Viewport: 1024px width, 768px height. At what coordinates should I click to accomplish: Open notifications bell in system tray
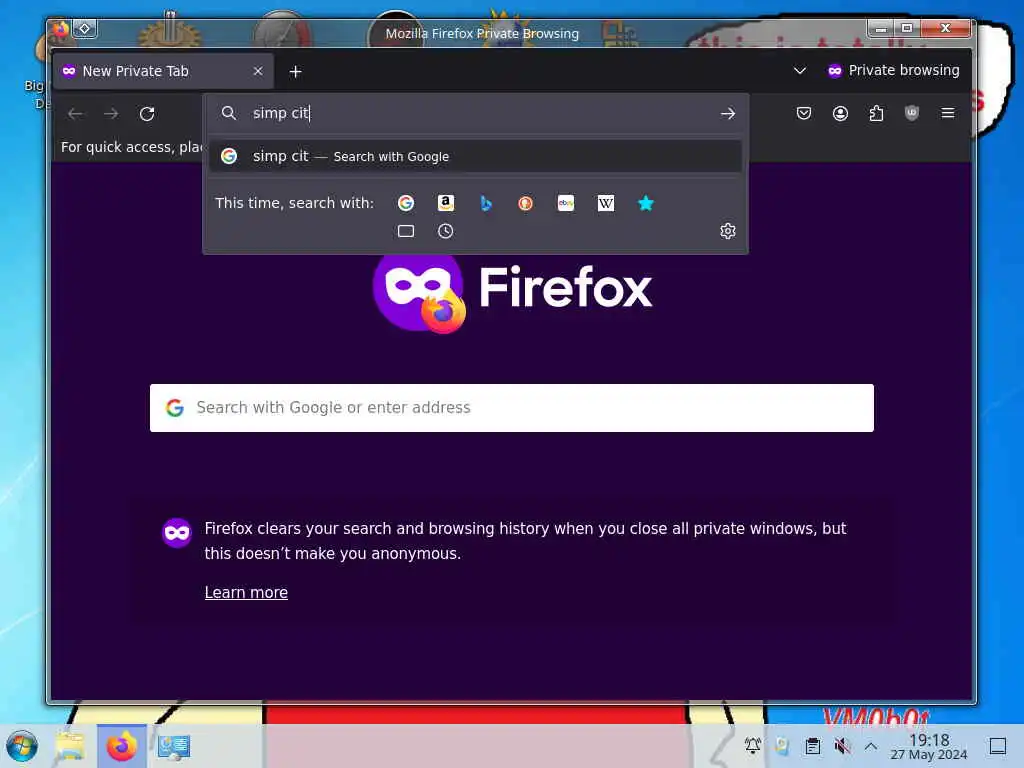[x=752, y=745]
